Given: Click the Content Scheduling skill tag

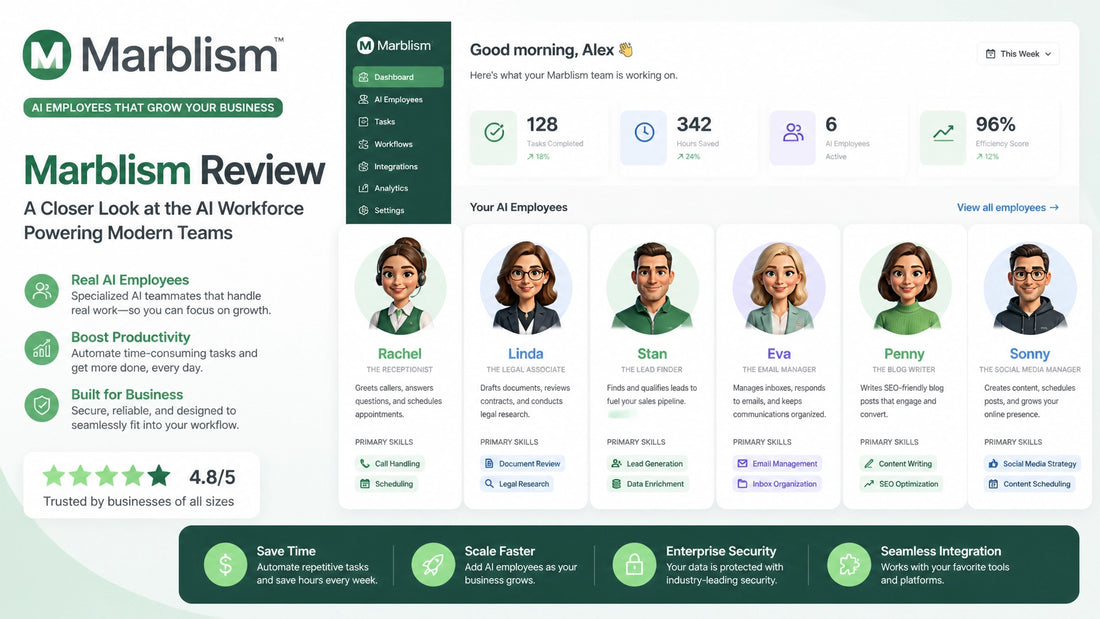Looking at the screenshot, I should pos(1030,484).
